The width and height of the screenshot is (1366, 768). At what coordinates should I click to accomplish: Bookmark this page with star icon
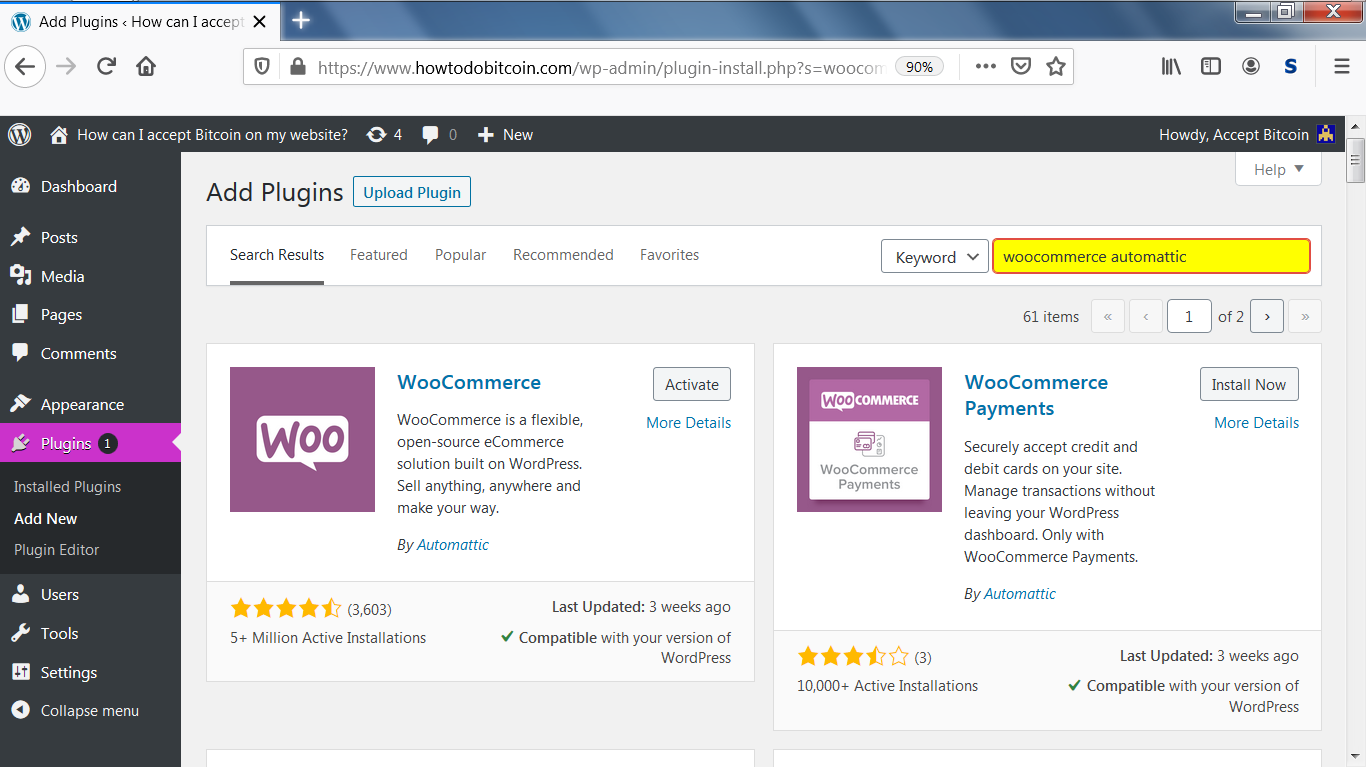tap(1055, 67)
